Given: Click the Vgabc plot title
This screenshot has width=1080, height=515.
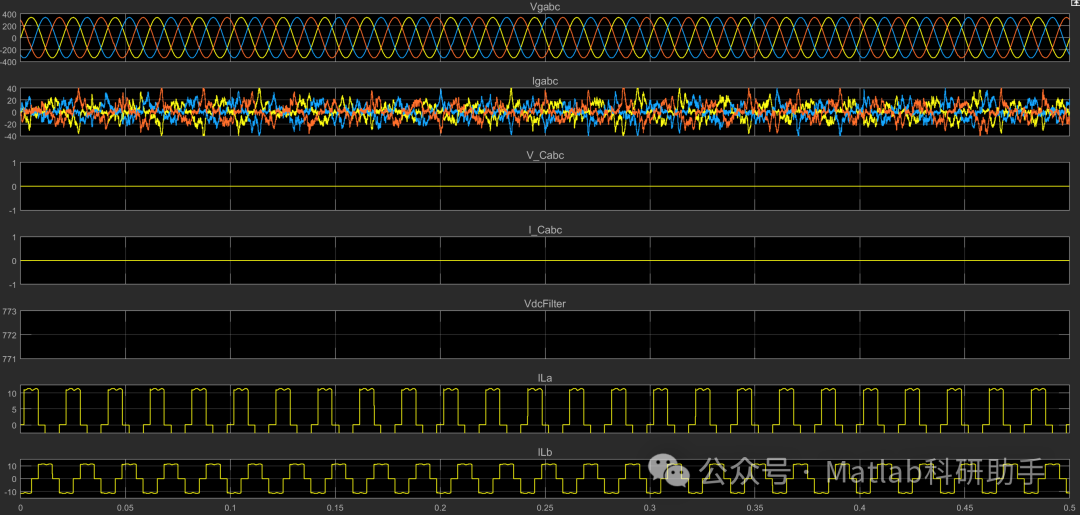Looking at the screenshot, I should [544, 7].
